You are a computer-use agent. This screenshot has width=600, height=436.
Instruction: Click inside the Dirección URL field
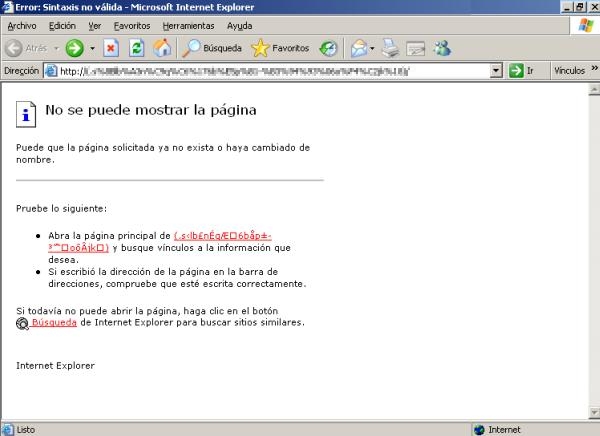click(x=267, y=71)
